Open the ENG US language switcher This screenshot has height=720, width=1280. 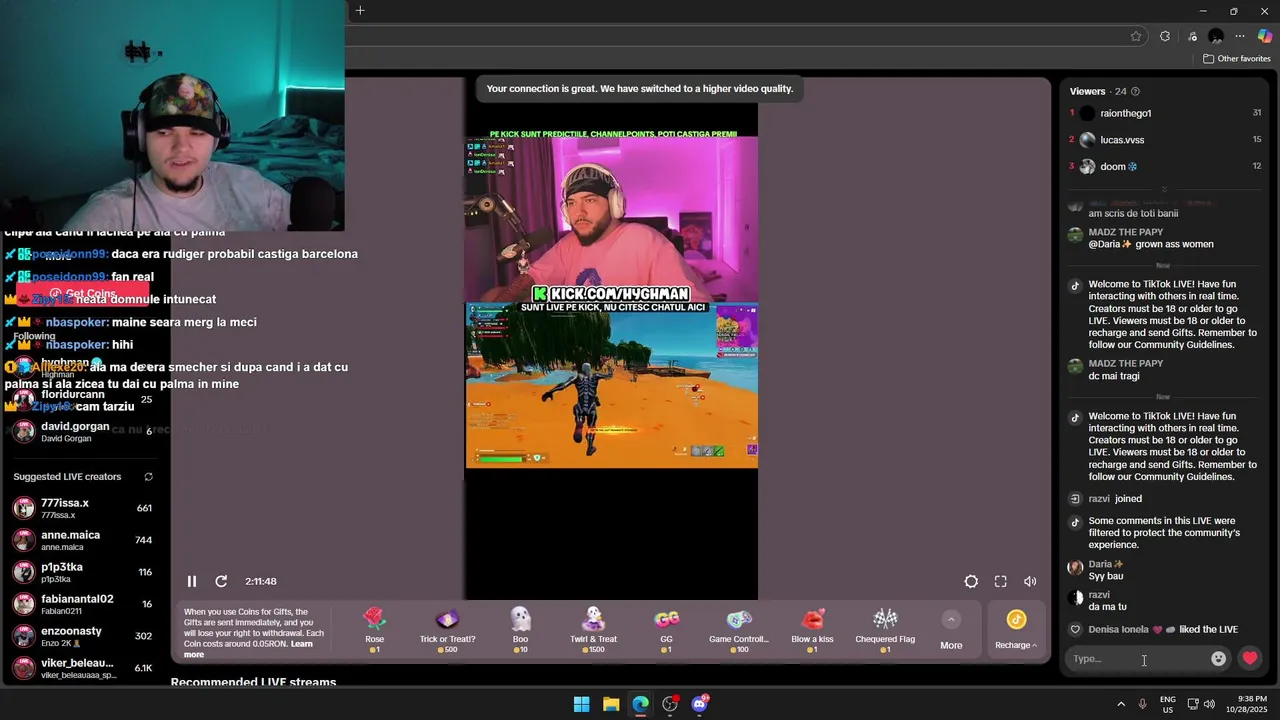pos(1167,704)
